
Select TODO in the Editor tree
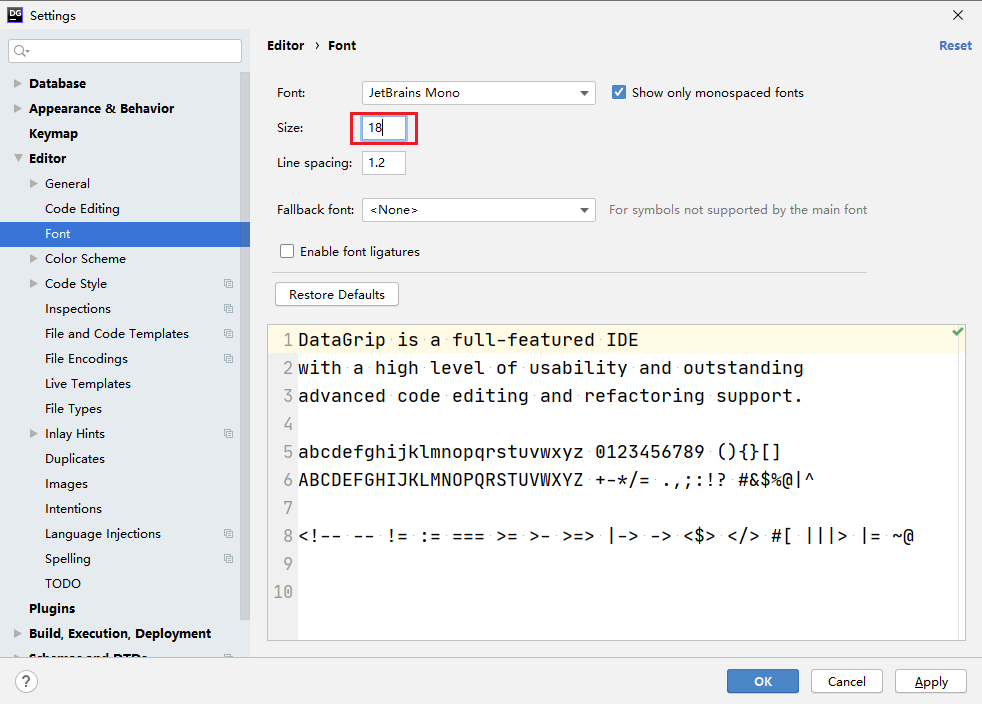pos(63,584)
